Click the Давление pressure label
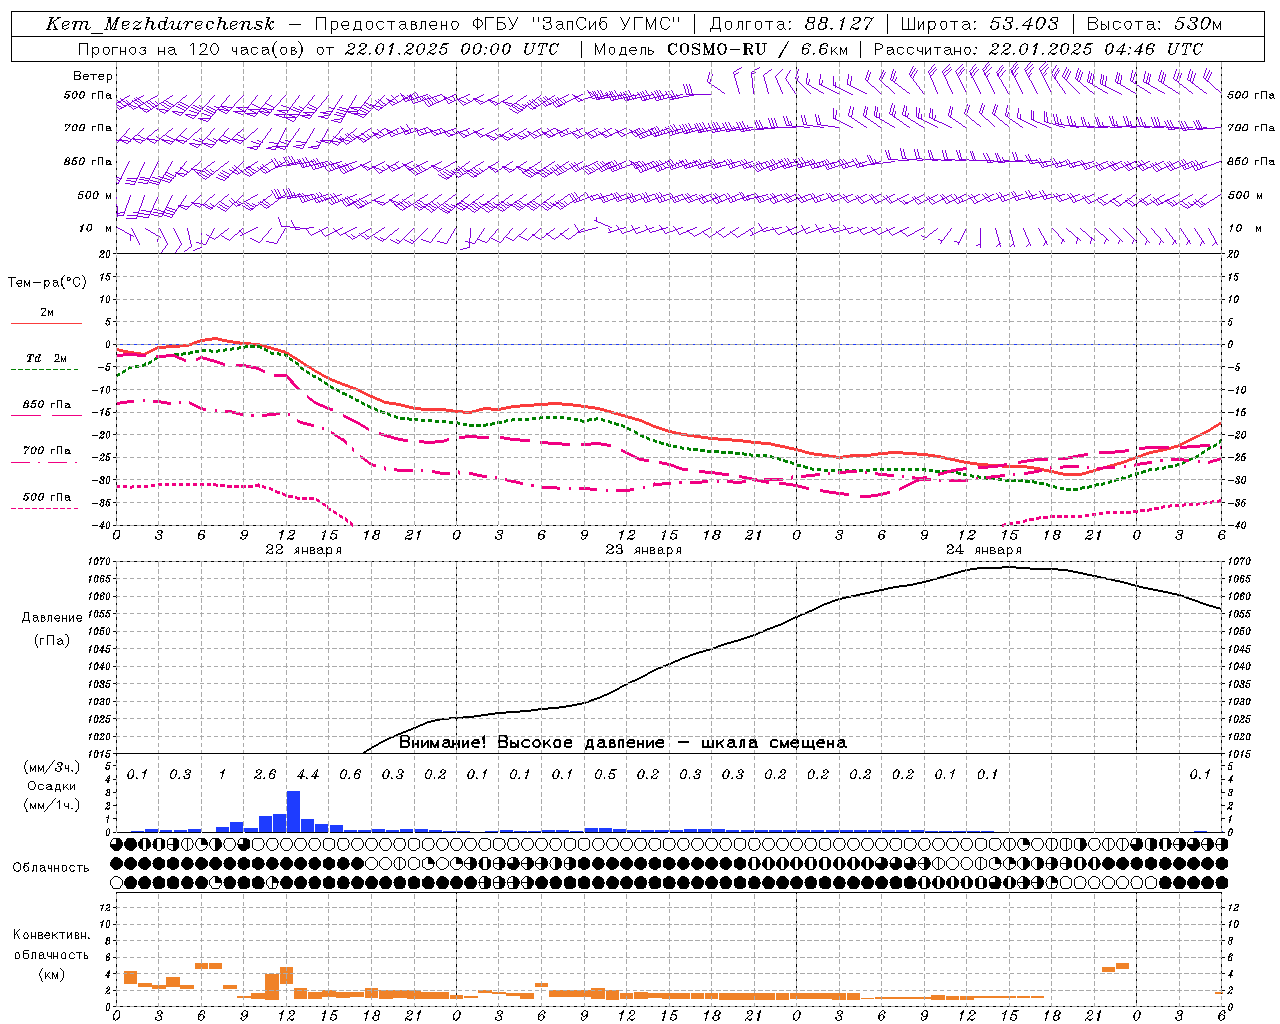 click(x=52, y=618)
